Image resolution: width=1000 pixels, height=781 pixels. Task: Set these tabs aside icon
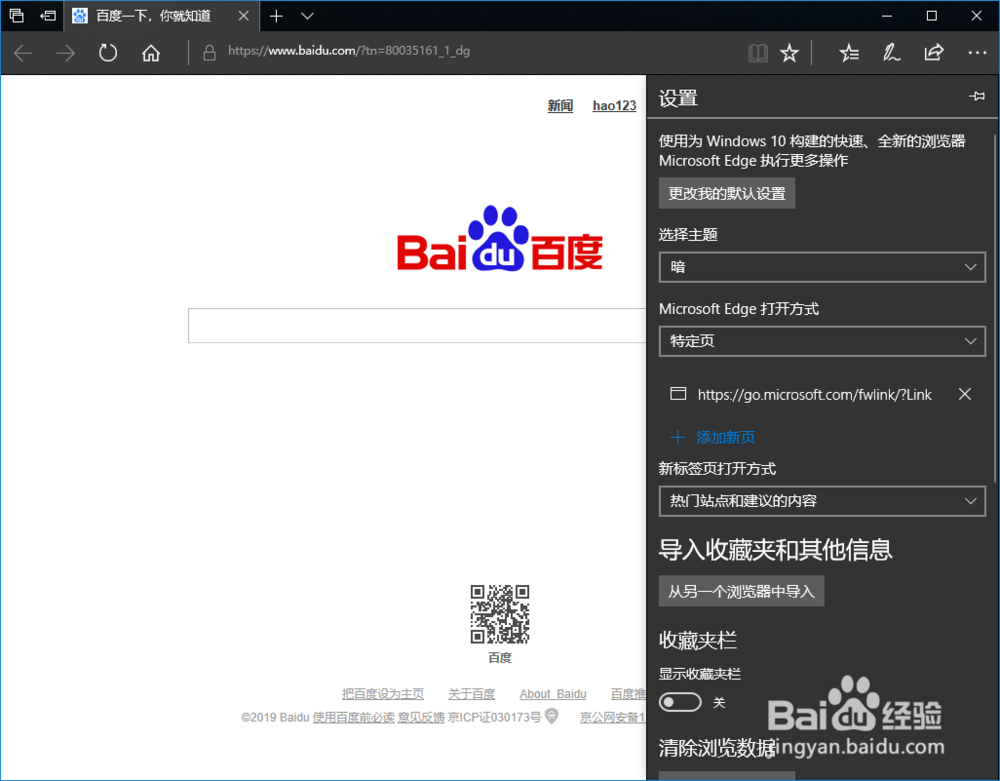tap(48, 15)
